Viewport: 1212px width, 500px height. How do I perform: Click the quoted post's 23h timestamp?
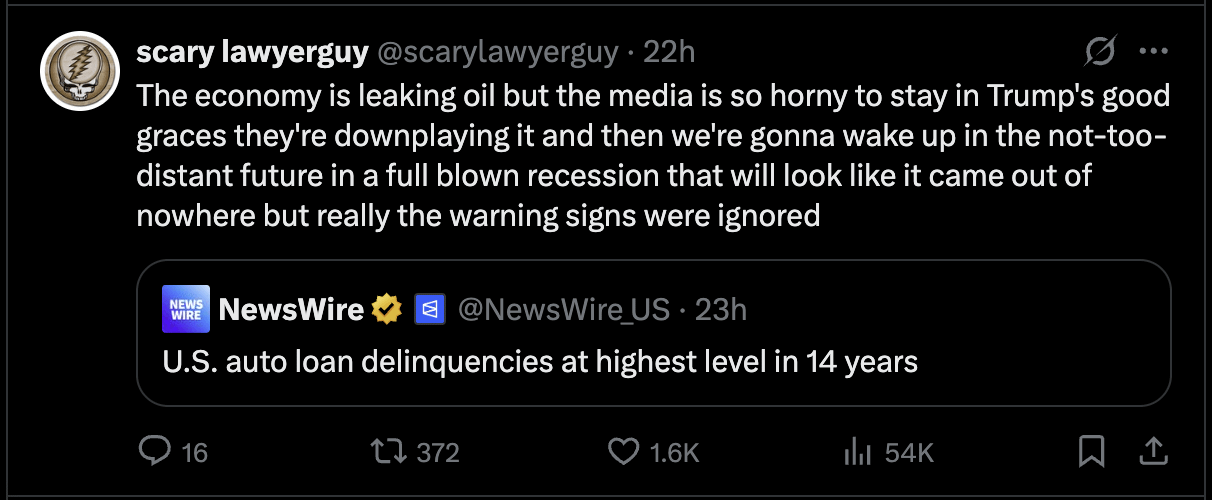pyautogui.click(x=721, y=311)
